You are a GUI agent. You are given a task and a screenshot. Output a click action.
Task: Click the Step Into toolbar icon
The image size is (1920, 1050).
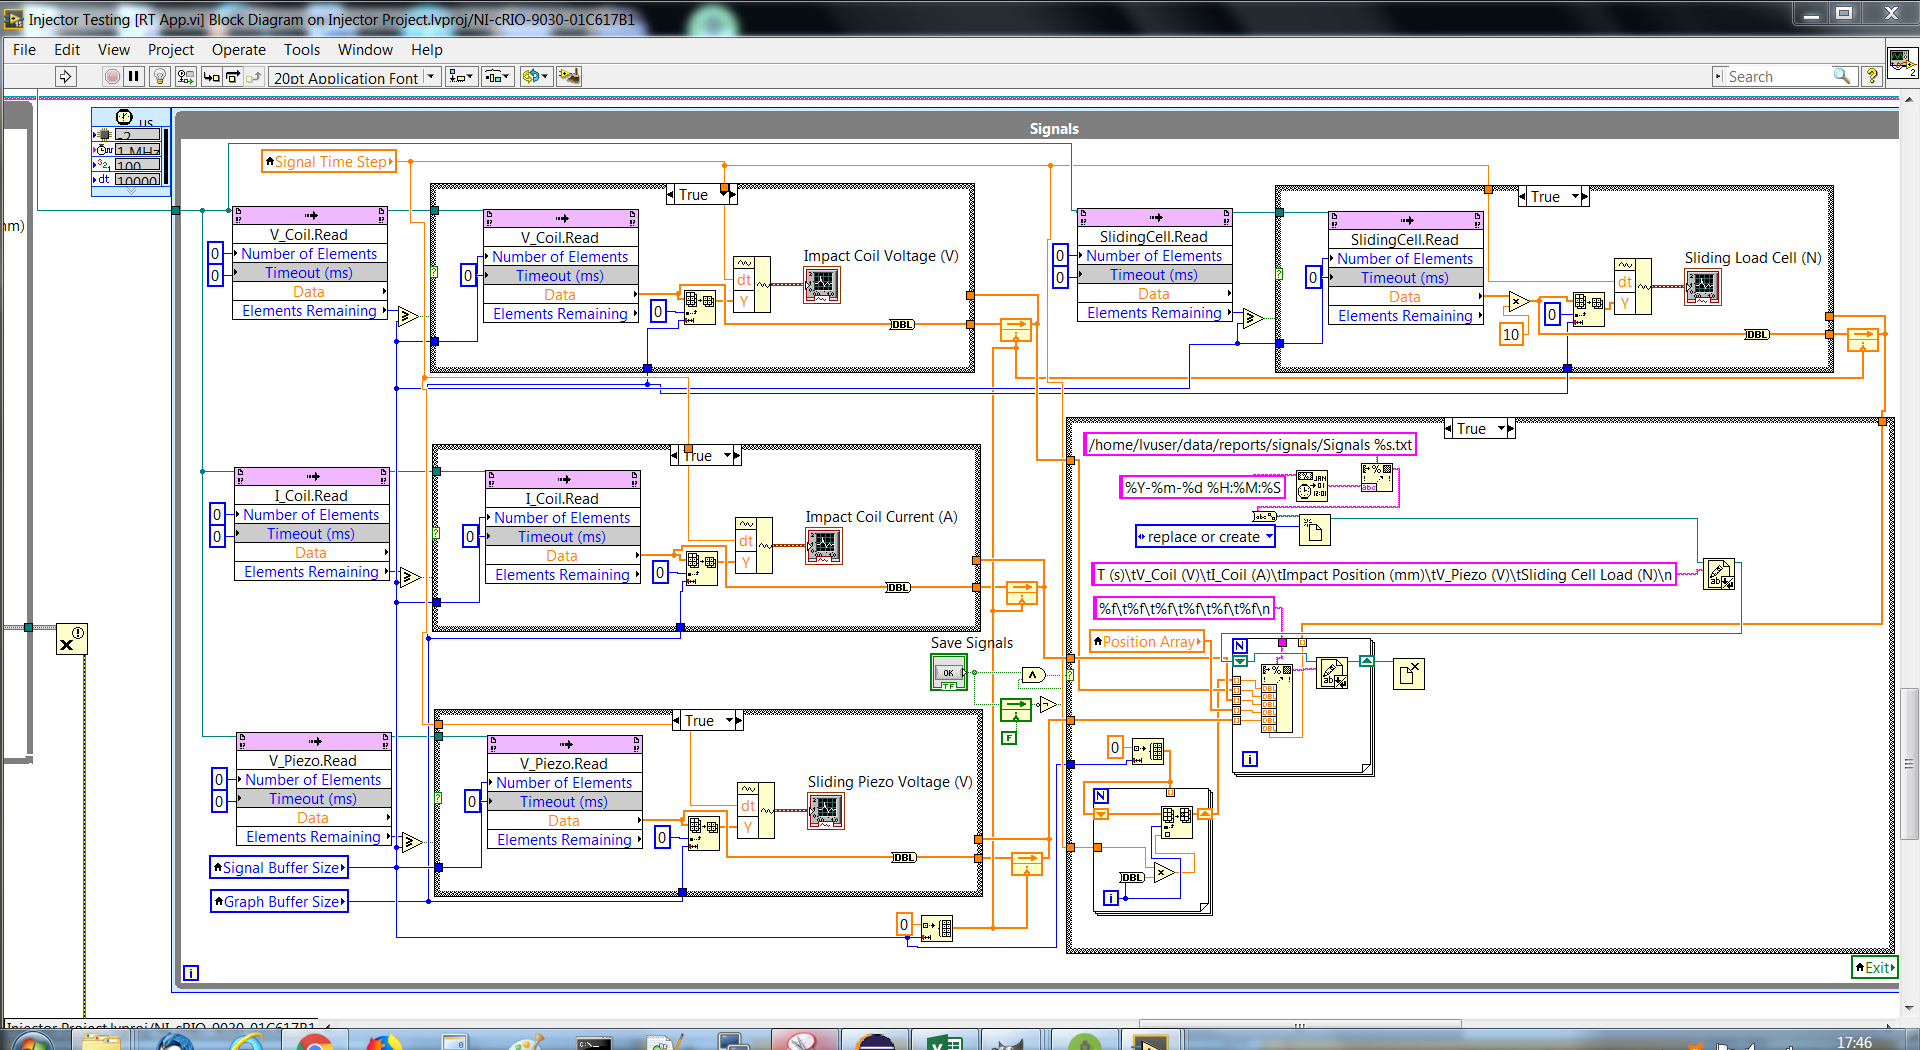coord(211,76)
